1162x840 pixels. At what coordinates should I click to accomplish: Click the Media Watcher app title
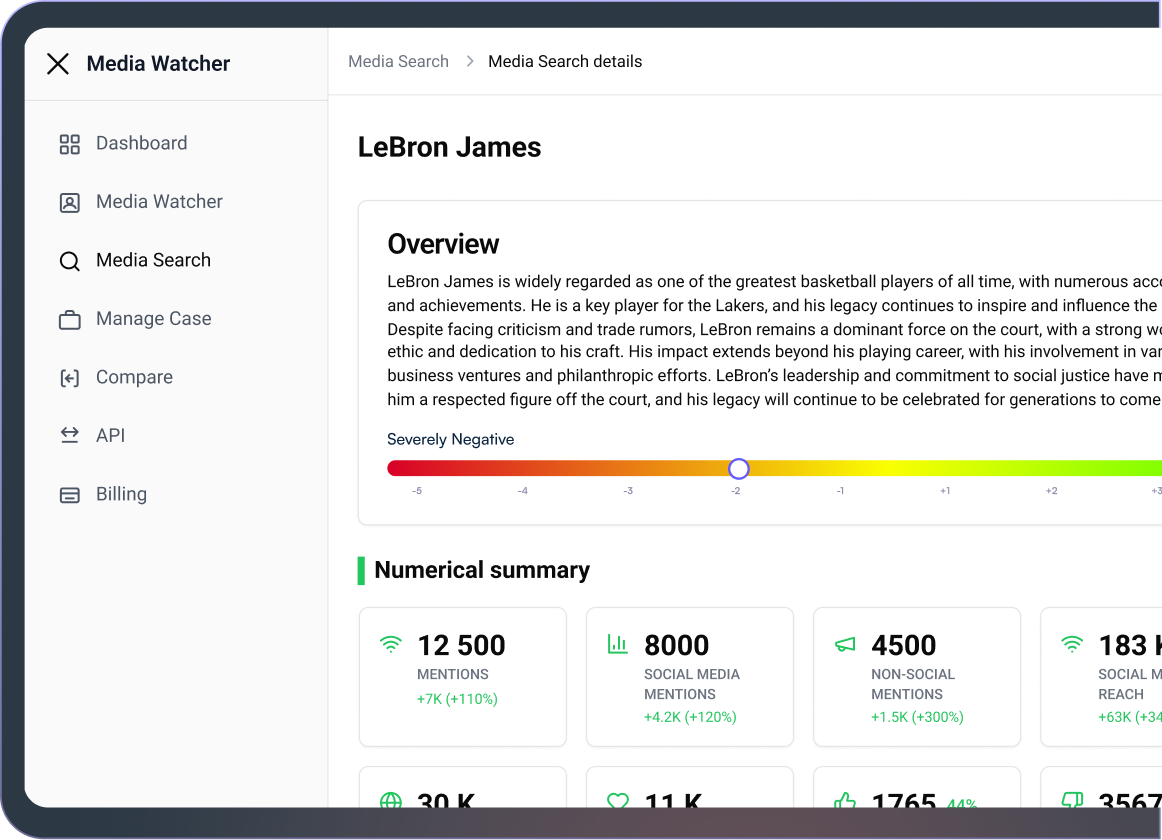[x=159, y=64]
